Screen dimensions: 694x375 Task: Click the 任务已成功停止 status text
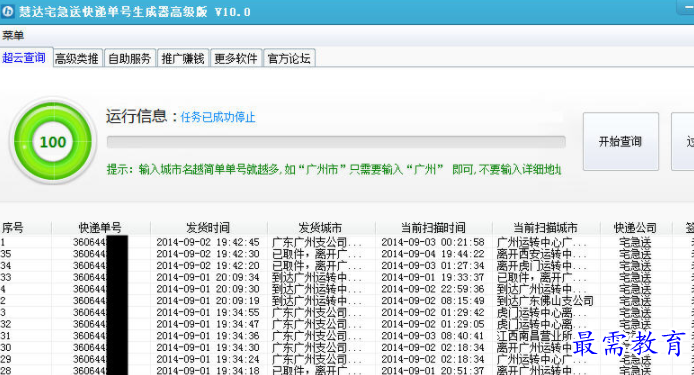[218, 117]
